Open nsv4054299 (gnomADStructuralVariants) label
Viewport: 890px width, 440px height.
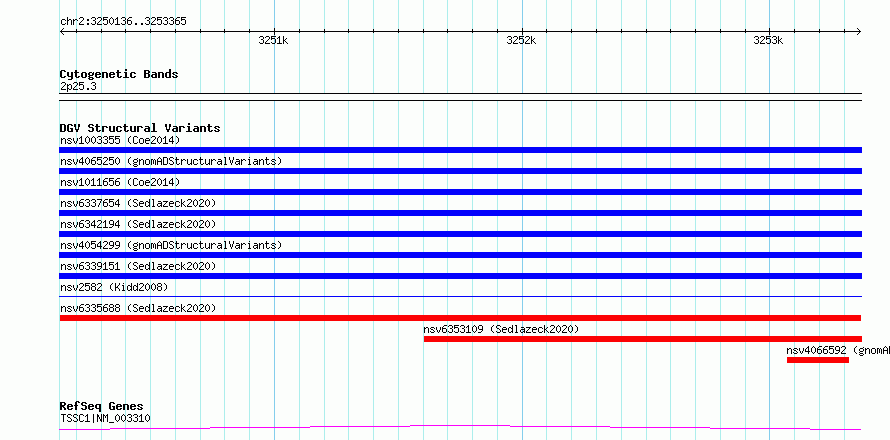(171, 245)
